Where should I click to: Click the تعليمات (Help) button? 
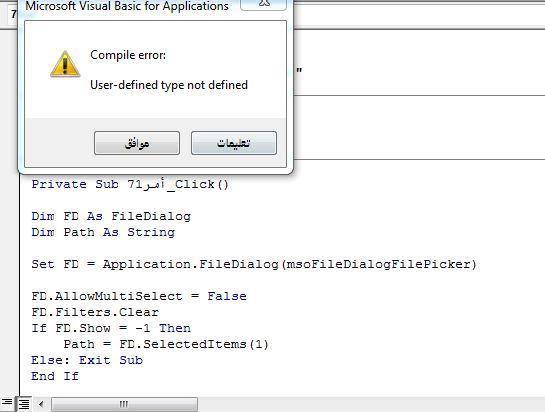pyautogui.click(x=234, y=143)
